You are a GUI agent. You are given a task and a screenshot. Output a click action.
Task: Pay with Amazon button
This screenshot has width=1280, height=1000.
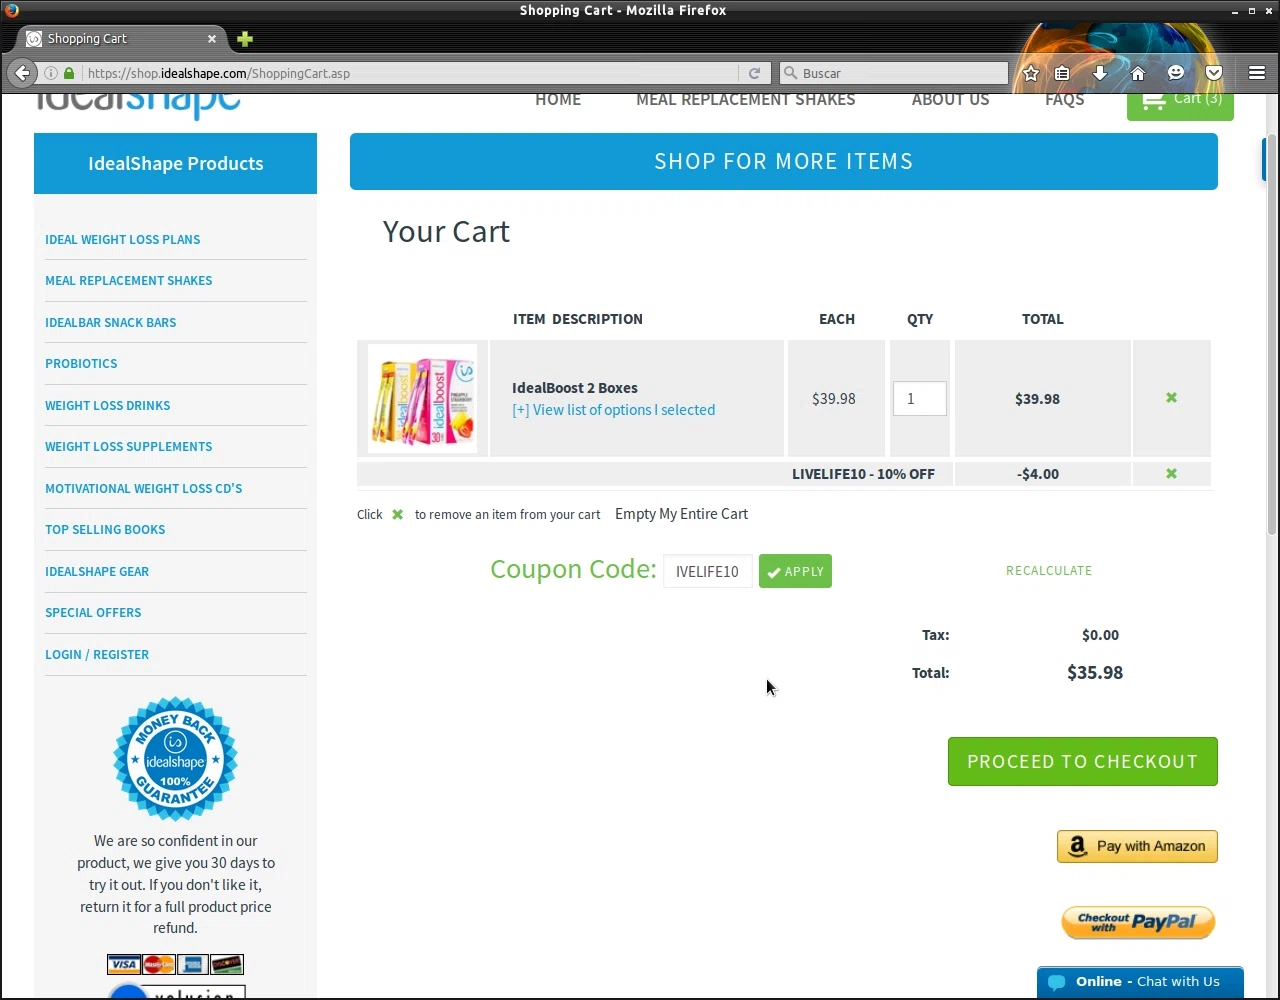click(x=1137, y=846)
